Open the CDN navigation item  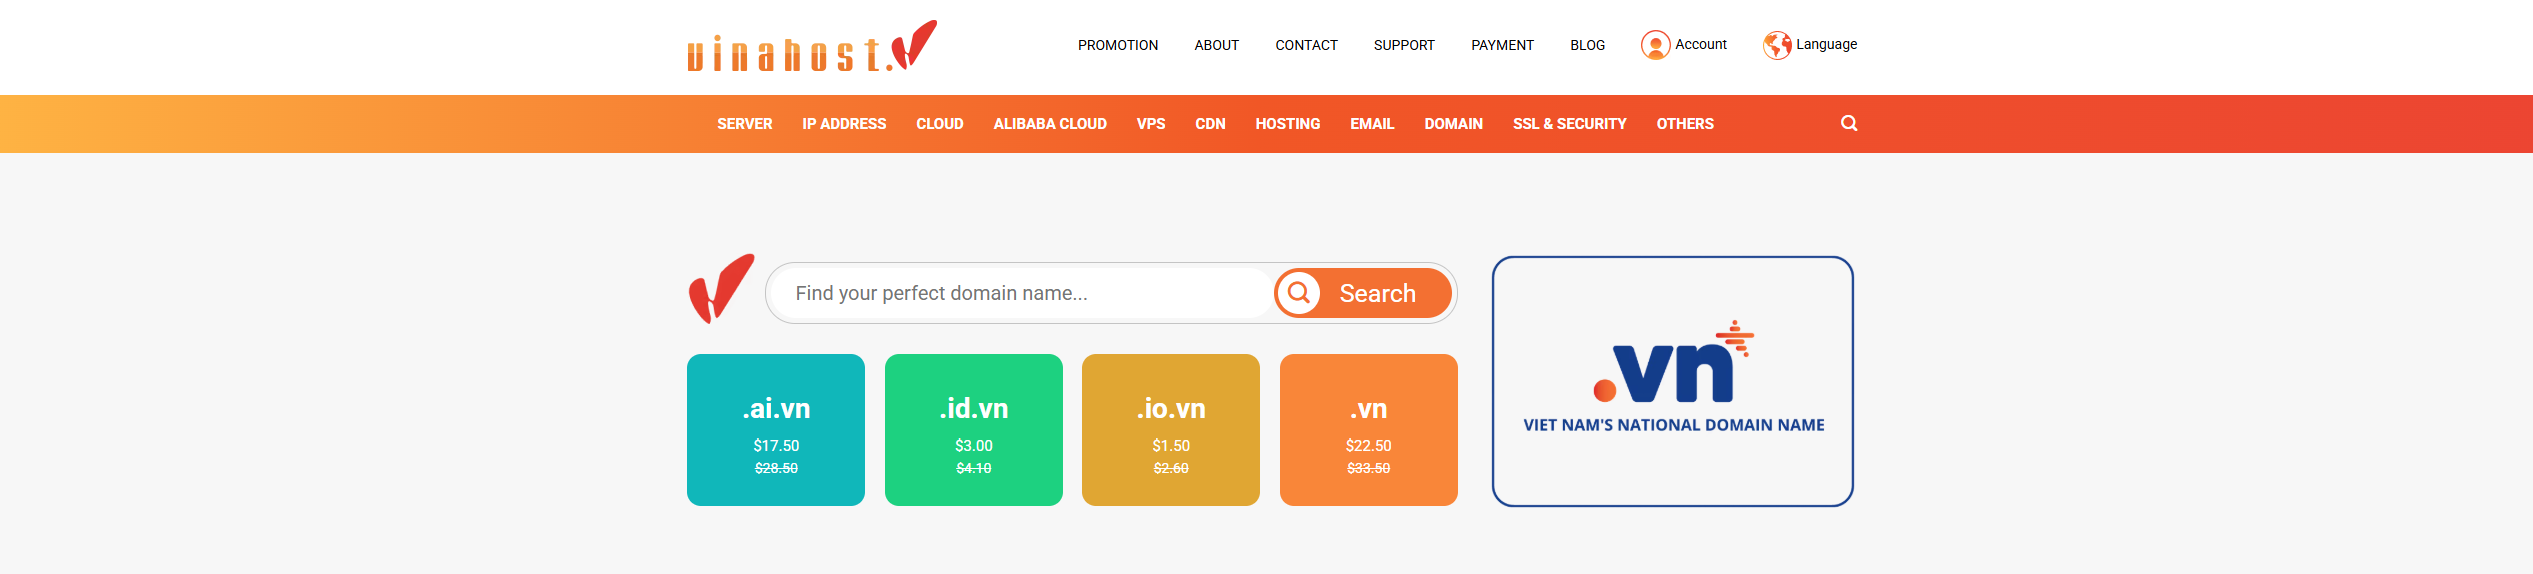point(1210,124)
